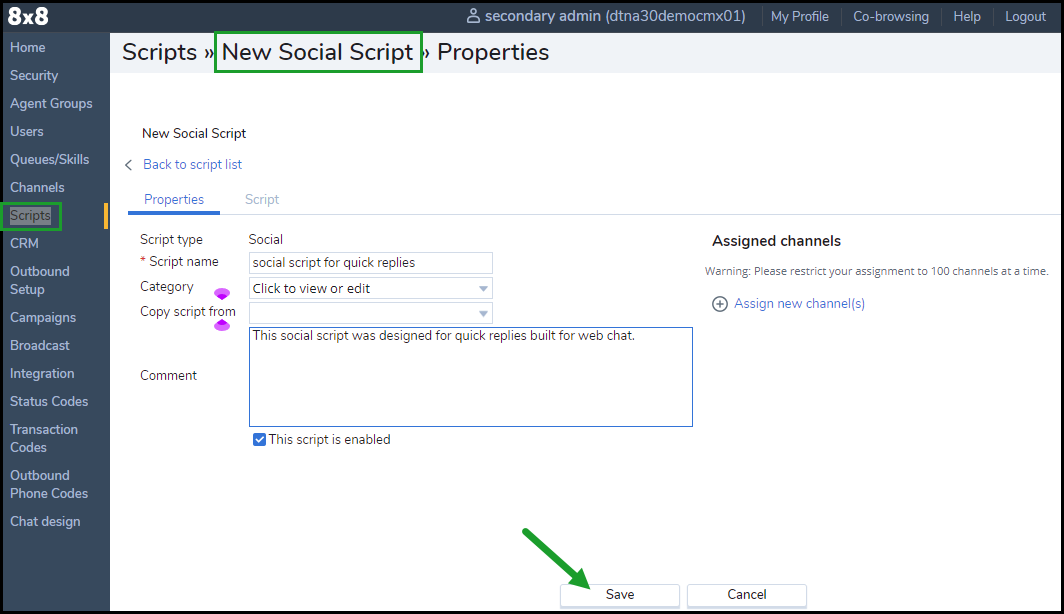Click the Properties breadcrumb text in header
1064x614 pixels.
tap(493, 52)
